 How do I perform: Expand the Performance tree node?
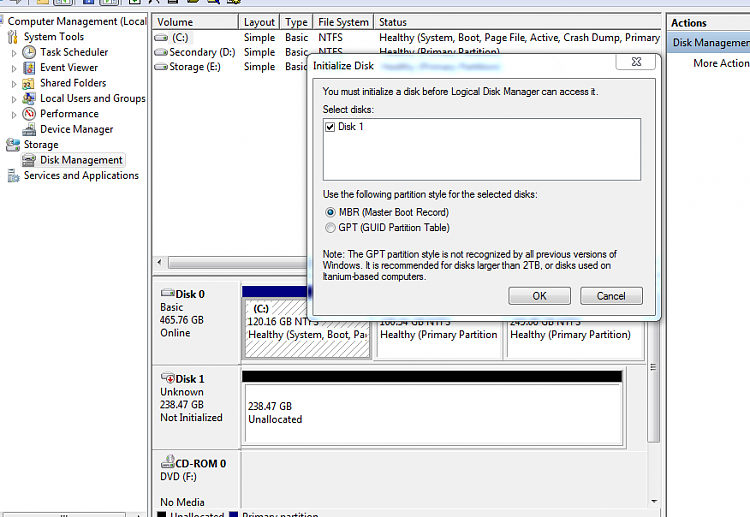[14, 115]
